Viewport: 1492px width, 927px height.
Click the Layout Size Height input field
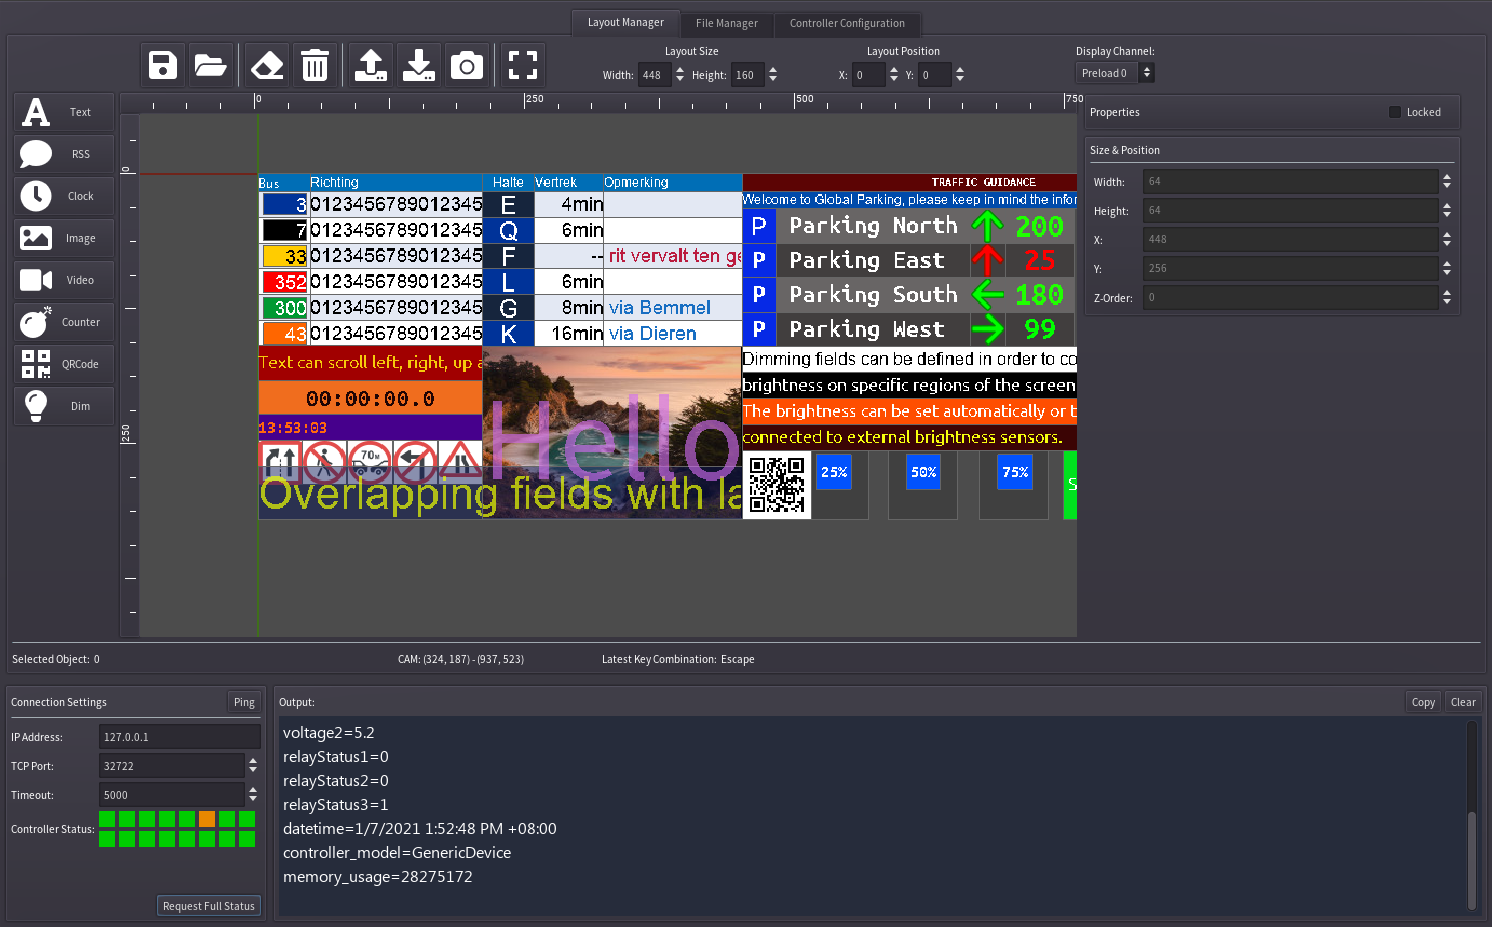coord(748,75)
